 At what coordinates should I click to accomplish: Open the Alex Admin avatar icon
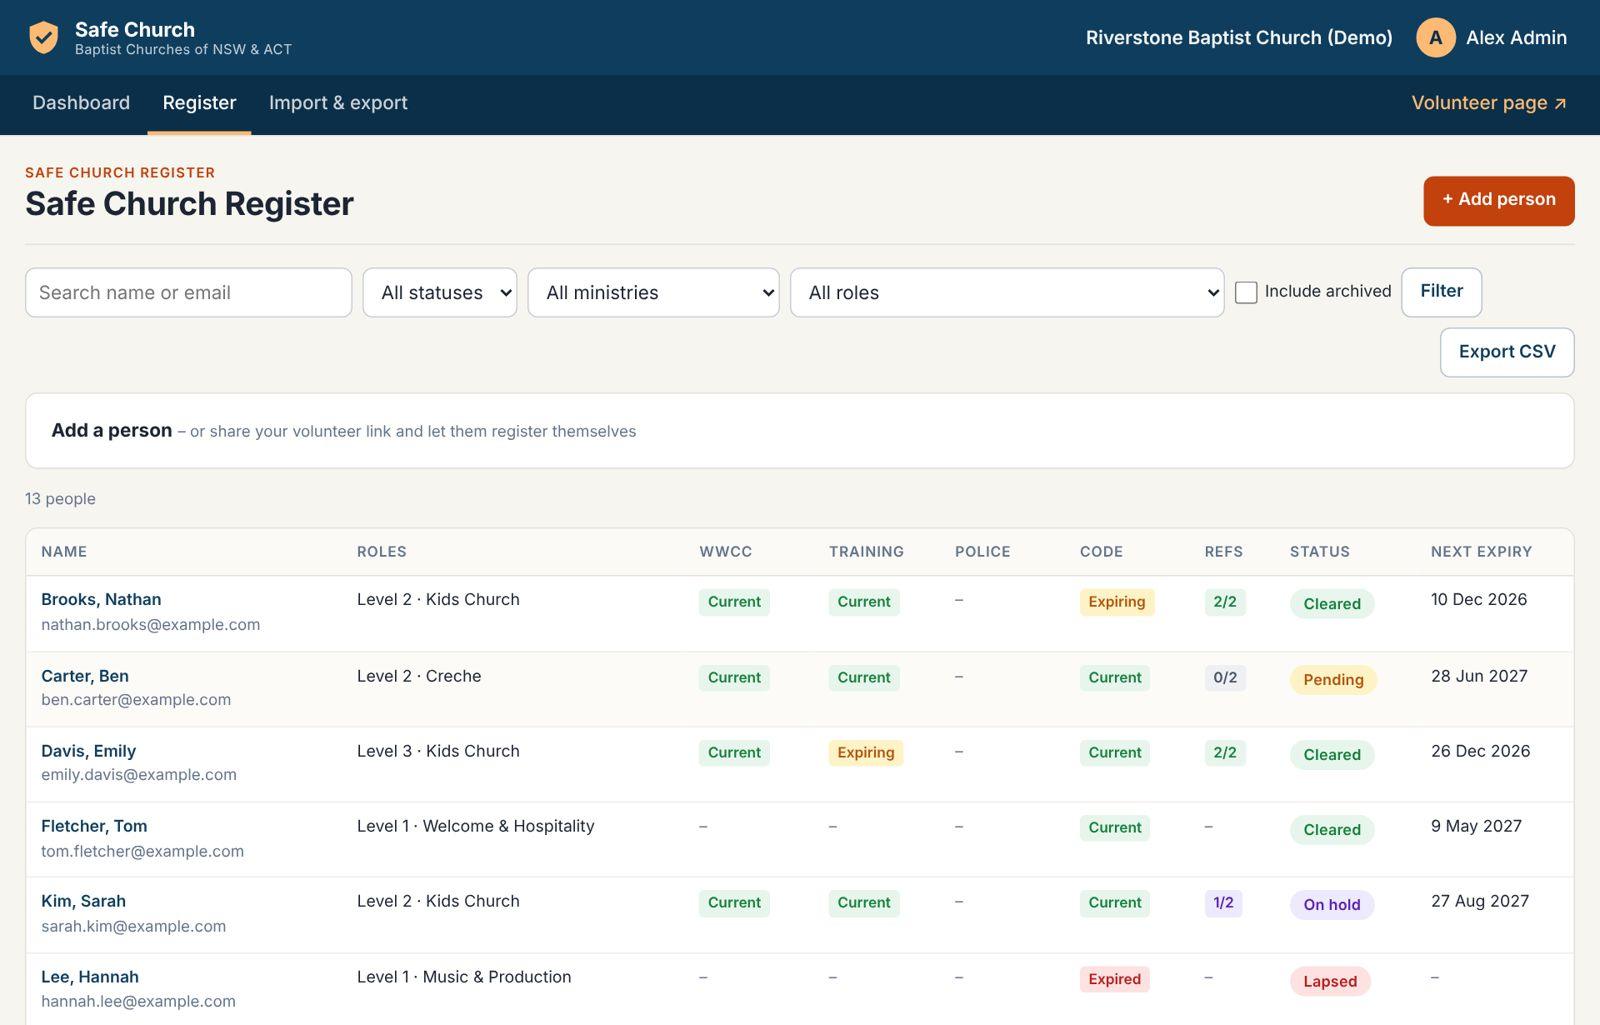coord(1435,38)
